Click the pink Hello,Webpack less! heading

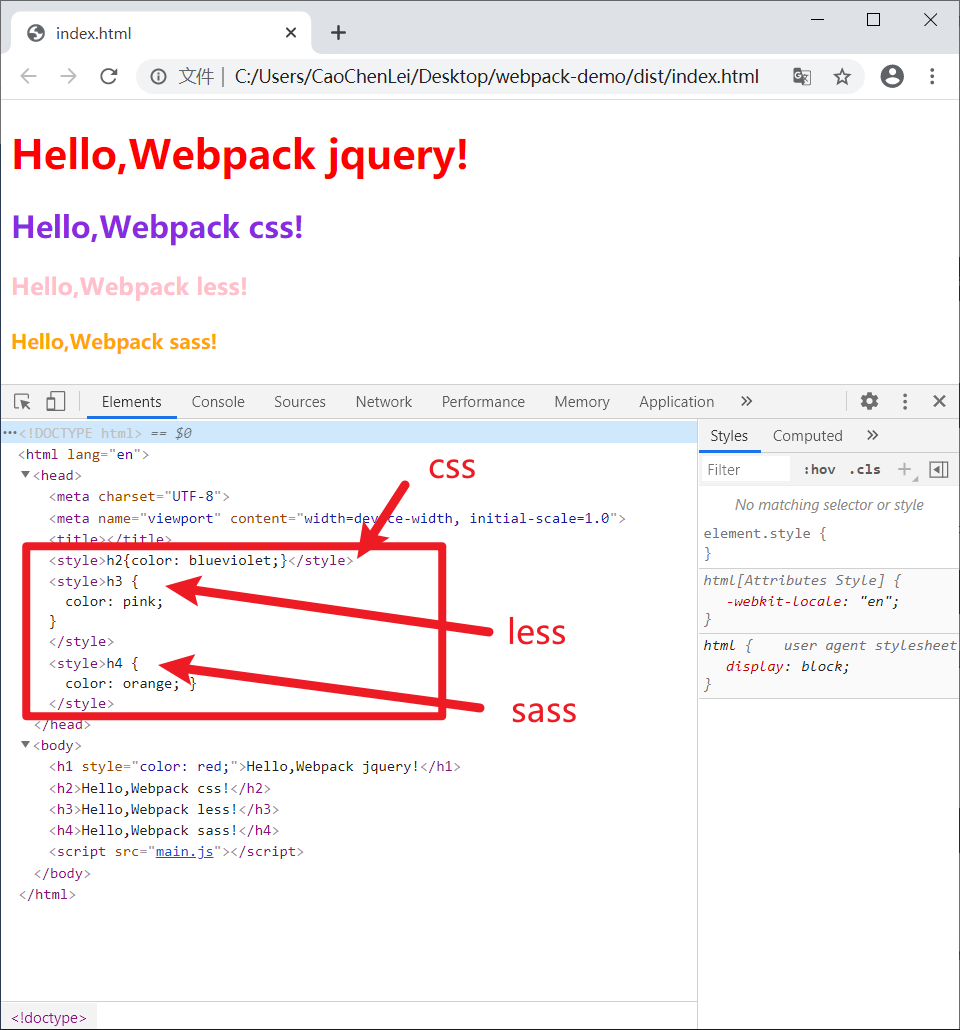pyautogui.click(x=129, y=287)
